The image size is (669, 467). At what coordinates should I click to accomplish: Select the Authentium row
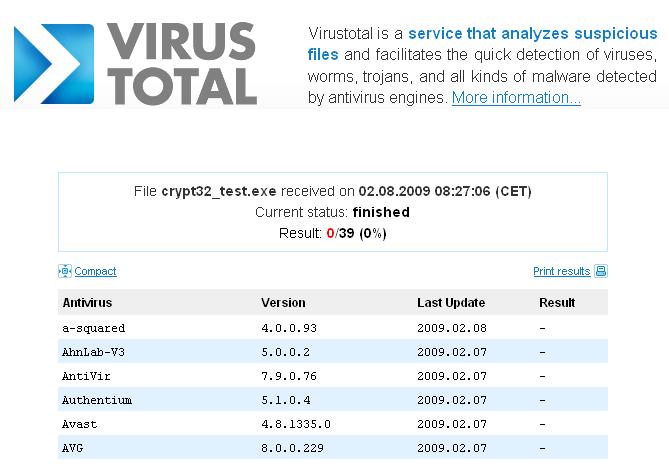point(97,400)
